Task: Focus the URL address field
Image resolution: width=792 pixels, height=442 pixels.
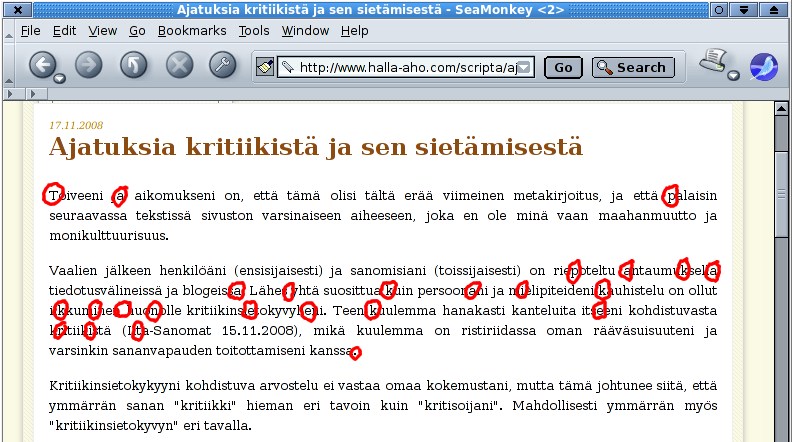Action: point(406,67)
